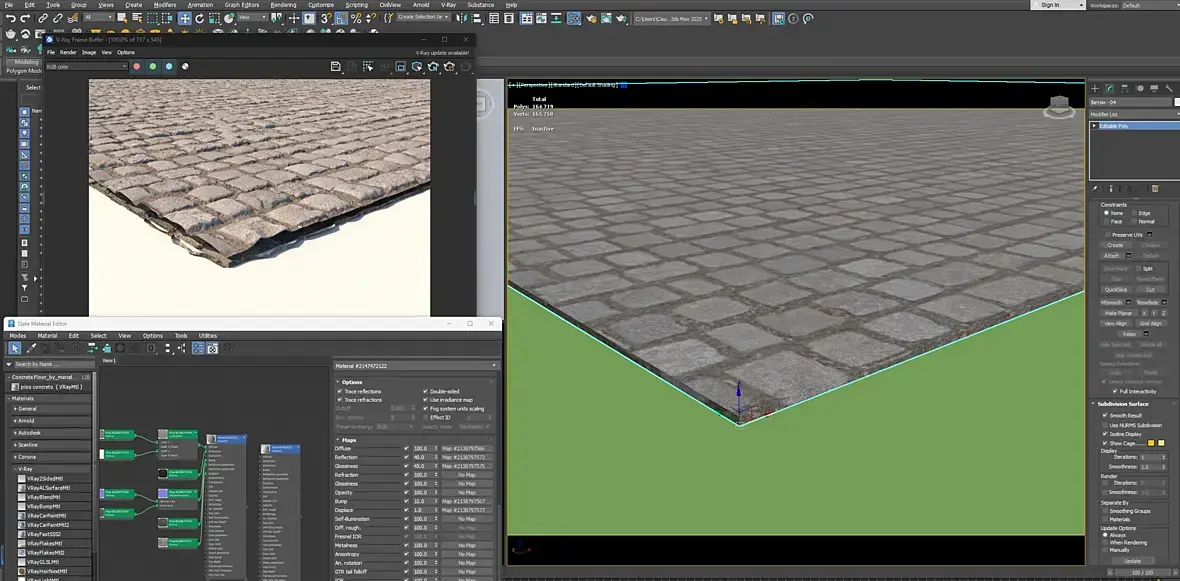Viewport: 1180px width, 581px height.
Task: Collapse the Maps rollout
Action: tap(348, 440)
